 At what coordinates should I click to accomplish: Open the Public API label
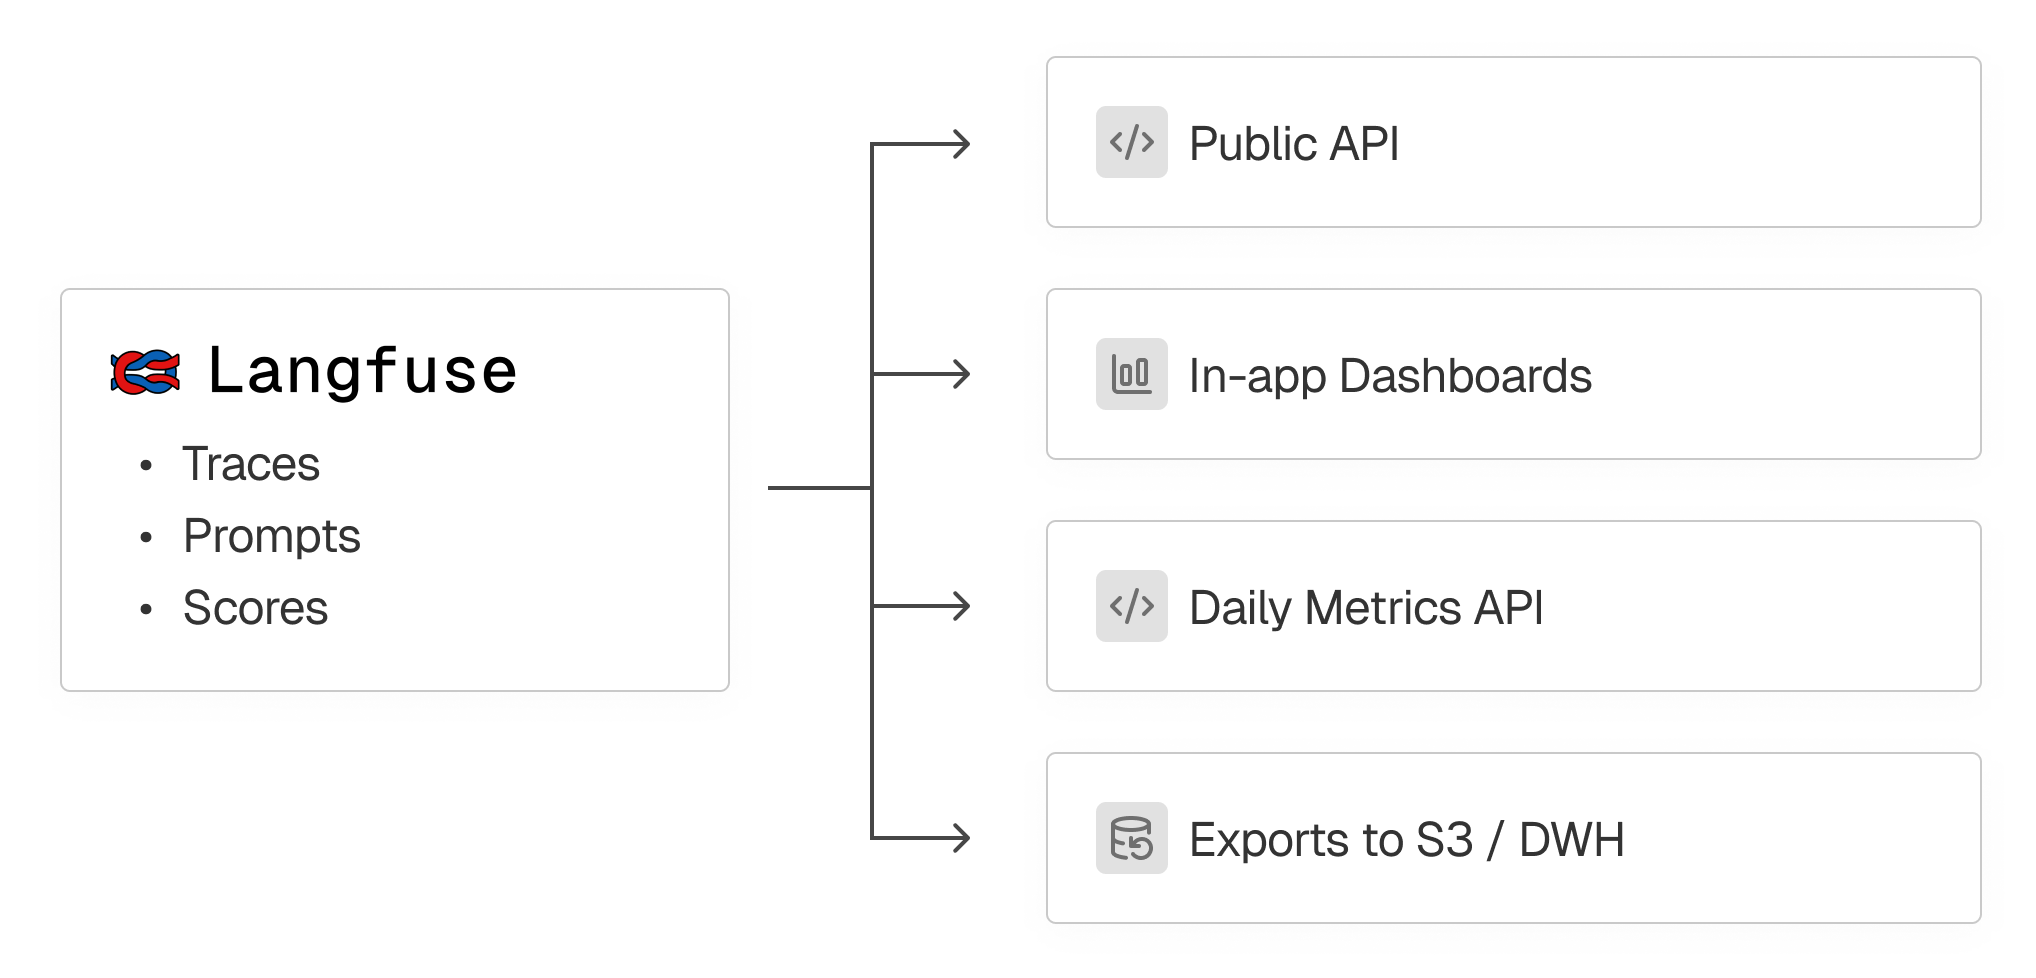click(1293, 144)
